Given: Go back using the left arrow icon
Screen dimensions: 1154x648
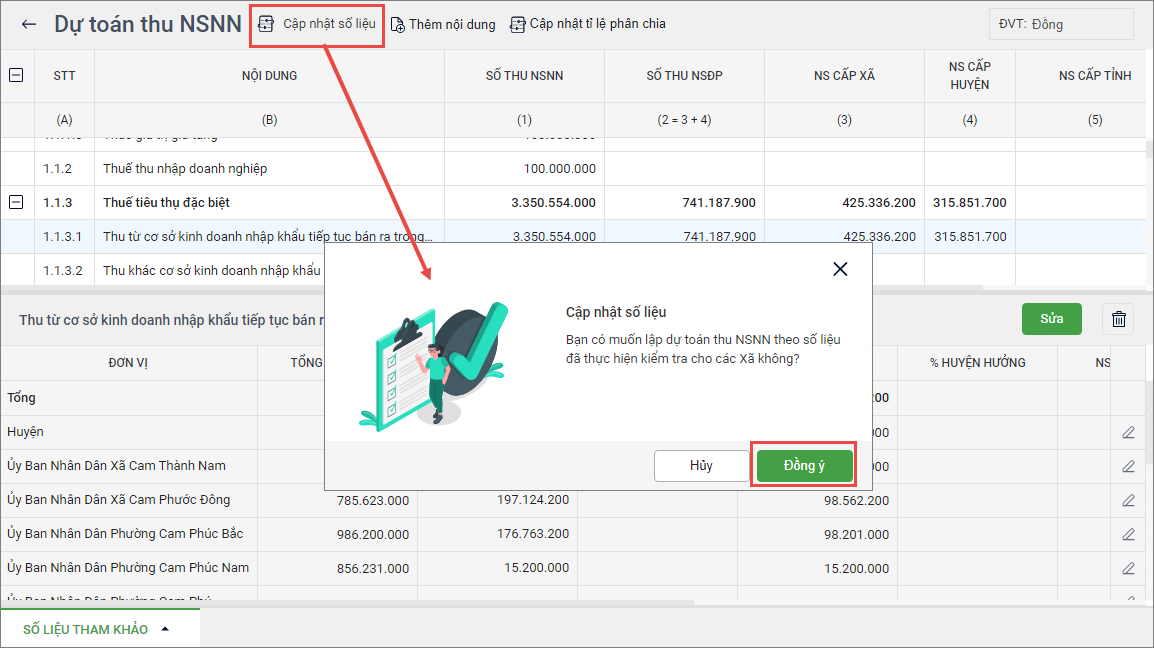Looking at the screenshot, I should tap(28, 25).
